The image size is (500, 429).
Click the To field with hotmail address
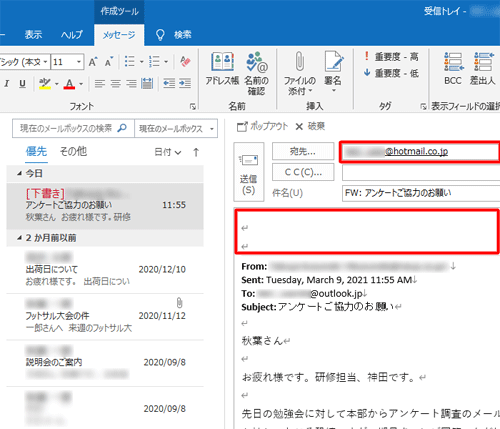420,152
